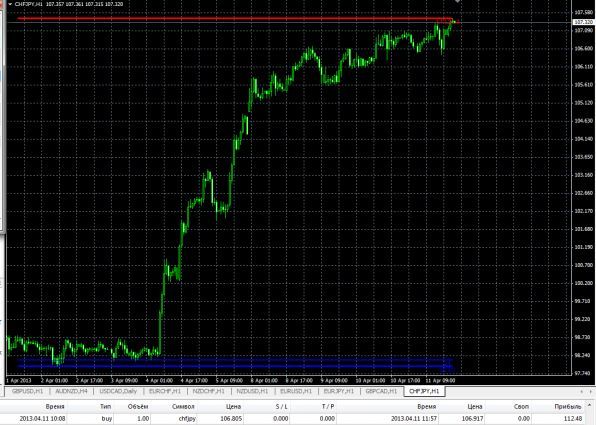This screenshot has width=596, height=425.
Task: Click the trade table's scroll-up arrow
Action: [x=590, y=405]
